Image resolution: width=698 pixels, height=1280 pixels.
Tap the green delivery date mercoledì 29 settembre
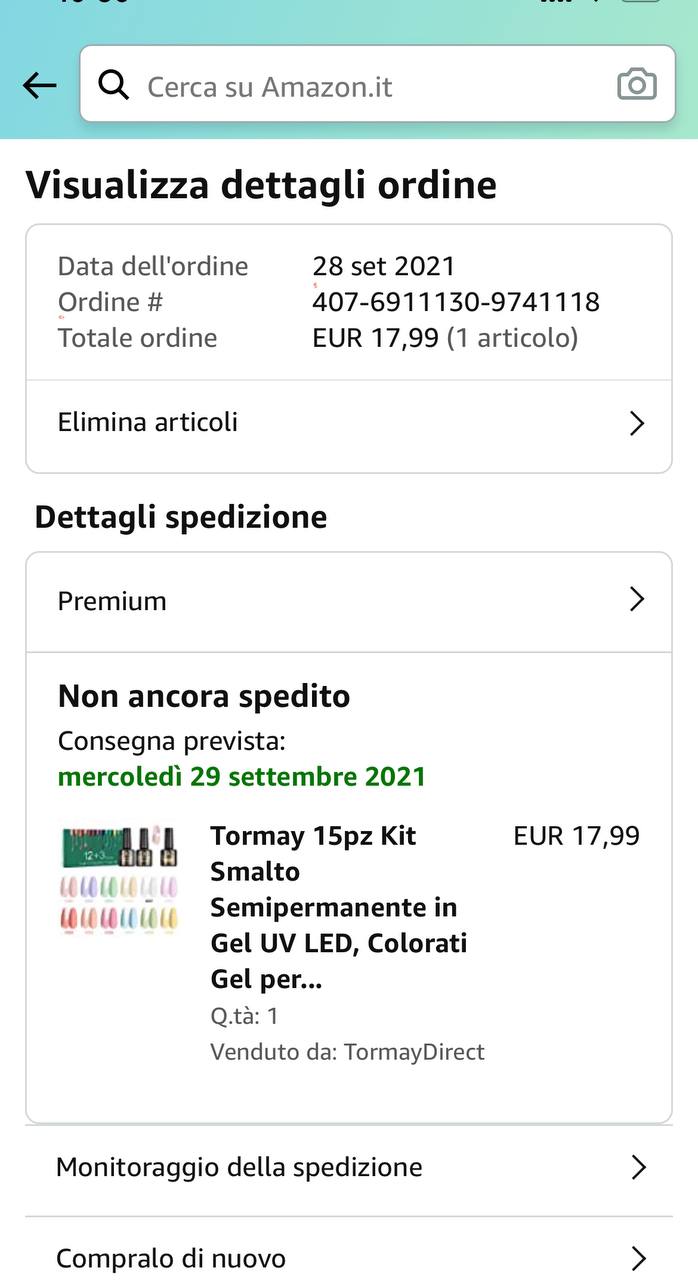point(242,777)
